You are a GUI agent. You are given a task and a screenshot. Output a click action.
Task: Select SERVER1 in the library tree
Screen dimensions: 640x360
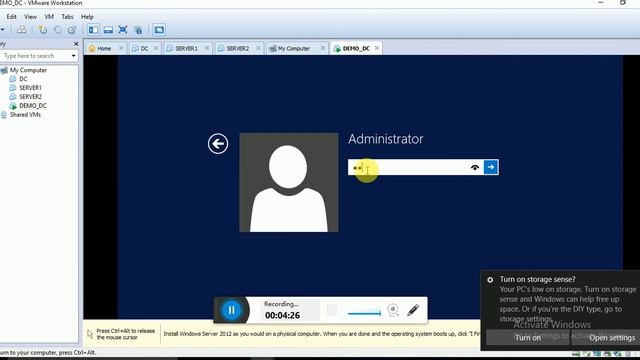(30, 88)
